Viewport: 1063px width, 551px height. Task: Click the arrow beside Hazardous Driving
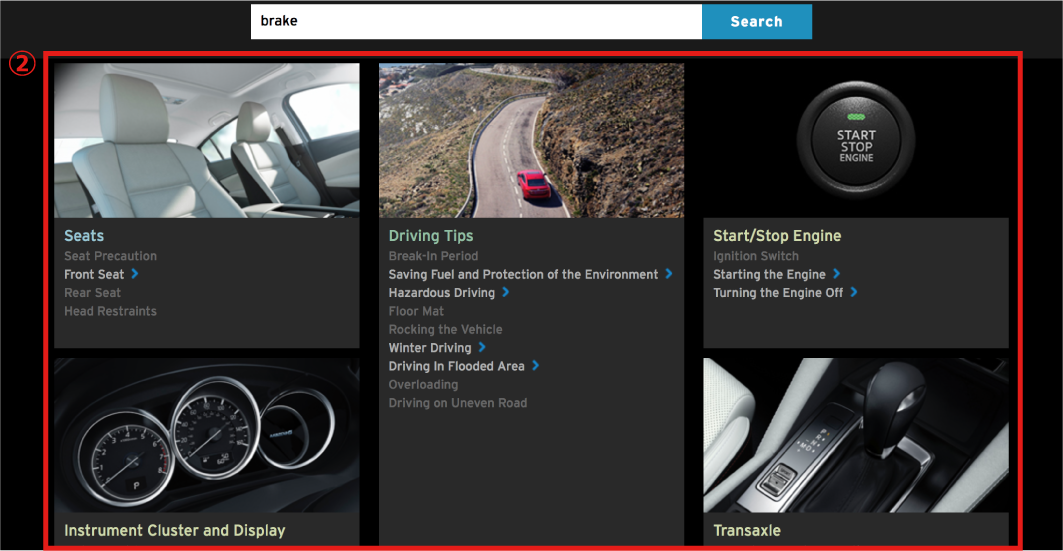pyautogui.click(x=506, y=293)
